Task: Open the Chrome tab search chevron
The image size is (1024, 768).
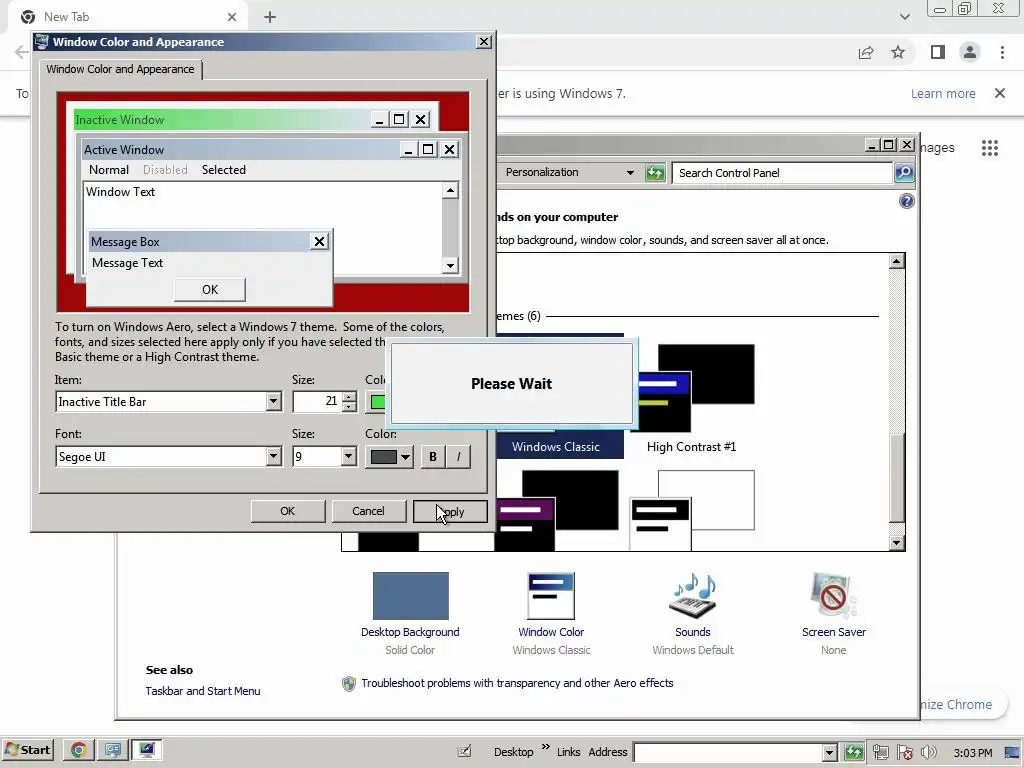Action: pos(904,17)
